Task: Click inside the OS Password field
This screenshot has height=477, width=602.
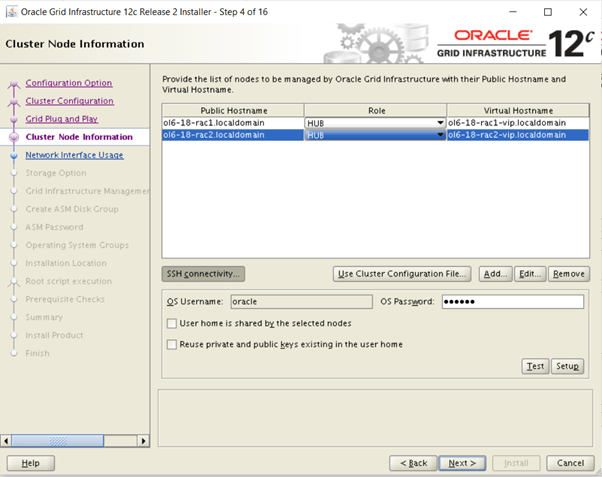Action: click(x=510, y=301)
